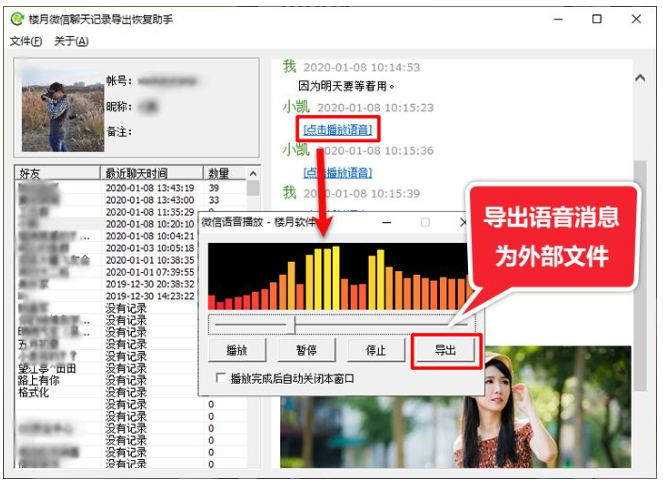
Task: Select friend 路上有你 in list
Action: coord(39,380)
